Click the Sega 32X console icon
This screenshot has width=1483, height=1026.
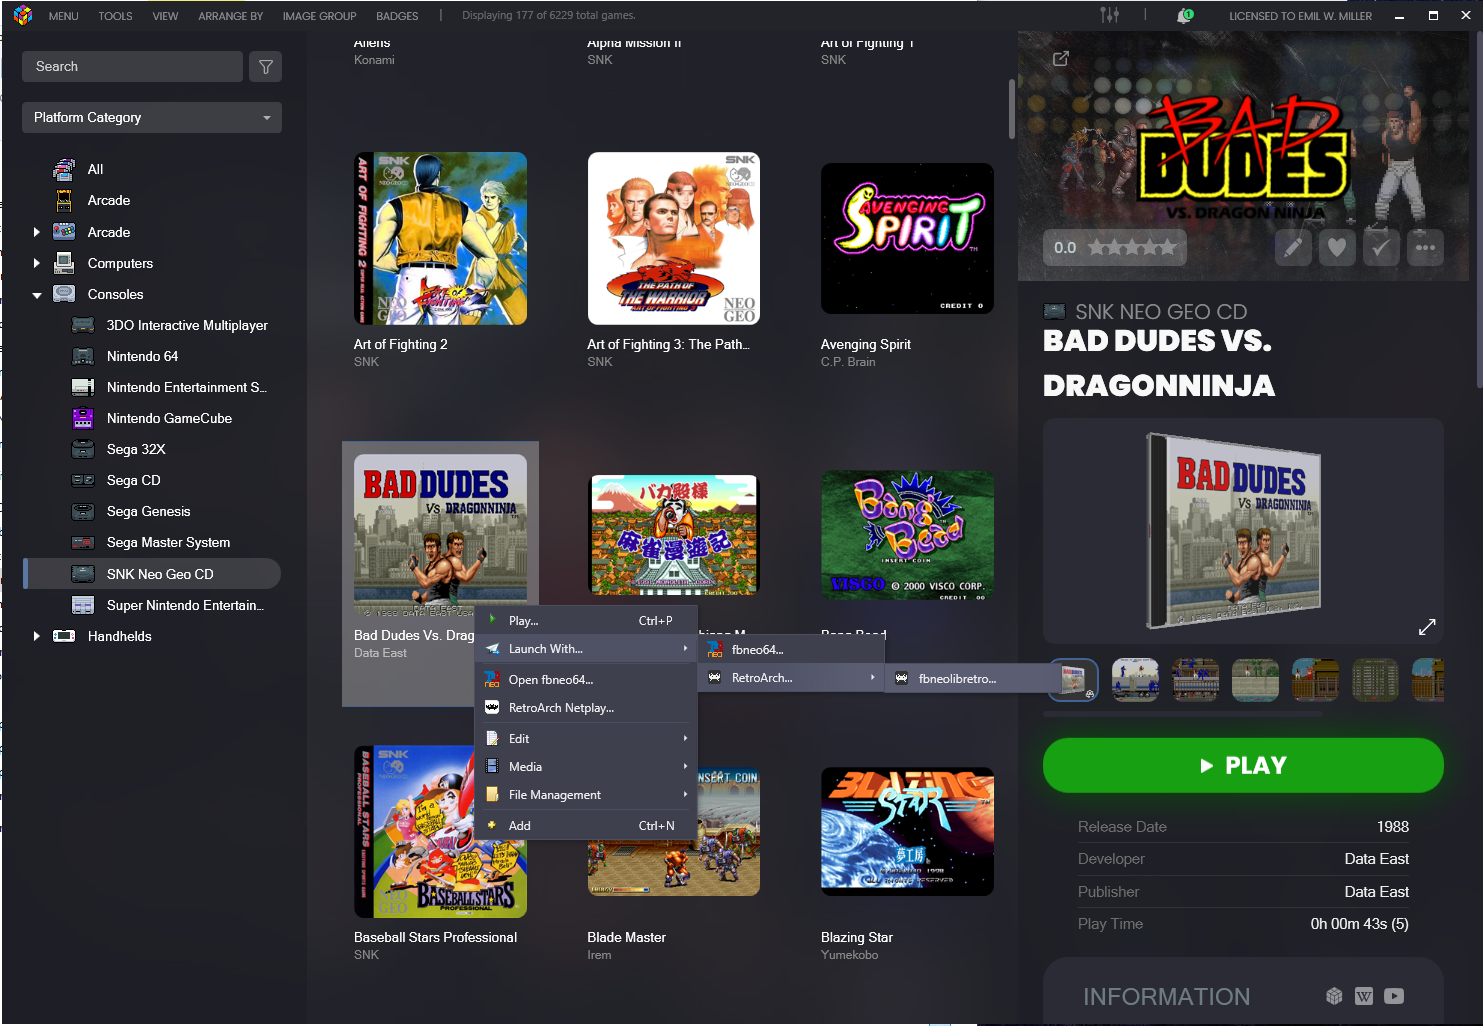coord(83,449)
